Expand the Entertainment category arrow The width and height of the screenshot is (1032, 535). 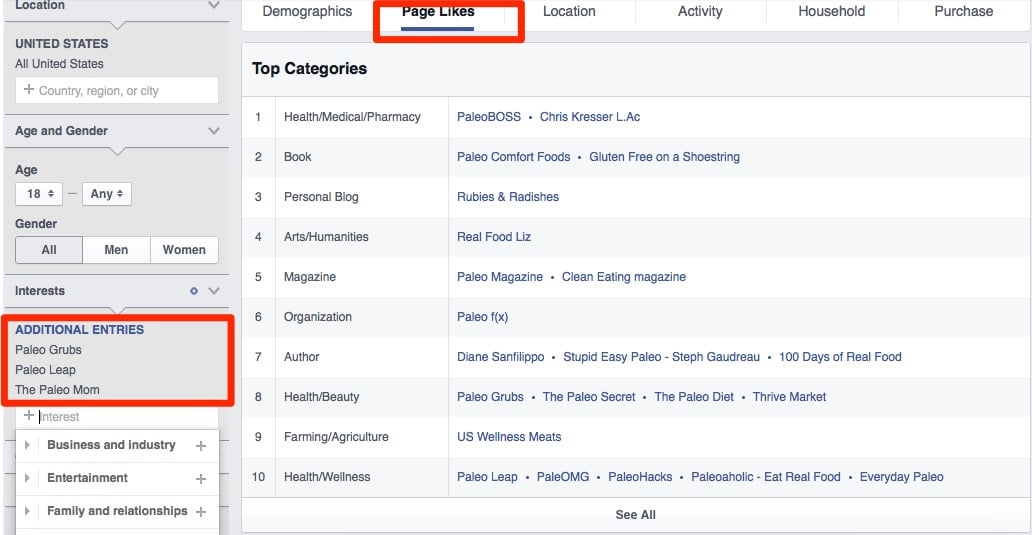pyautogui.click(x=28, y=479)
